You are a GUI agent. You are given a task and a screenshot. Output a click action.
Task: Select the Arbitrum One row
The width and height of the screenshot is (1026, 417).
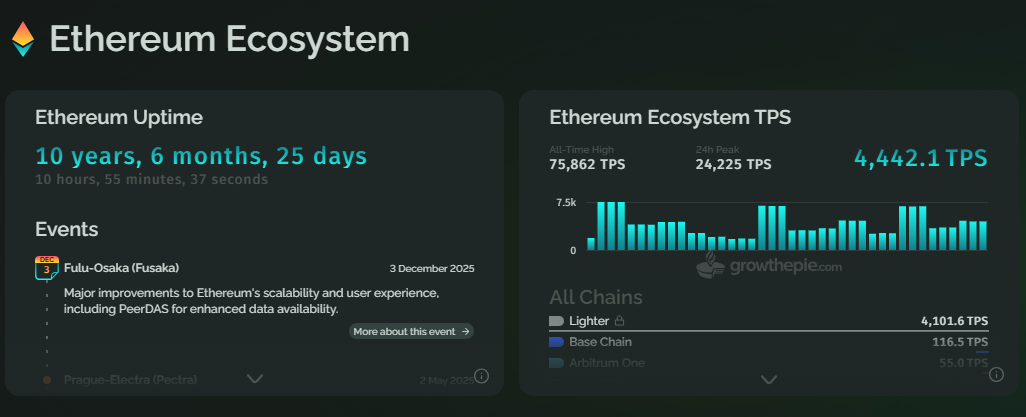pos(768,363)
